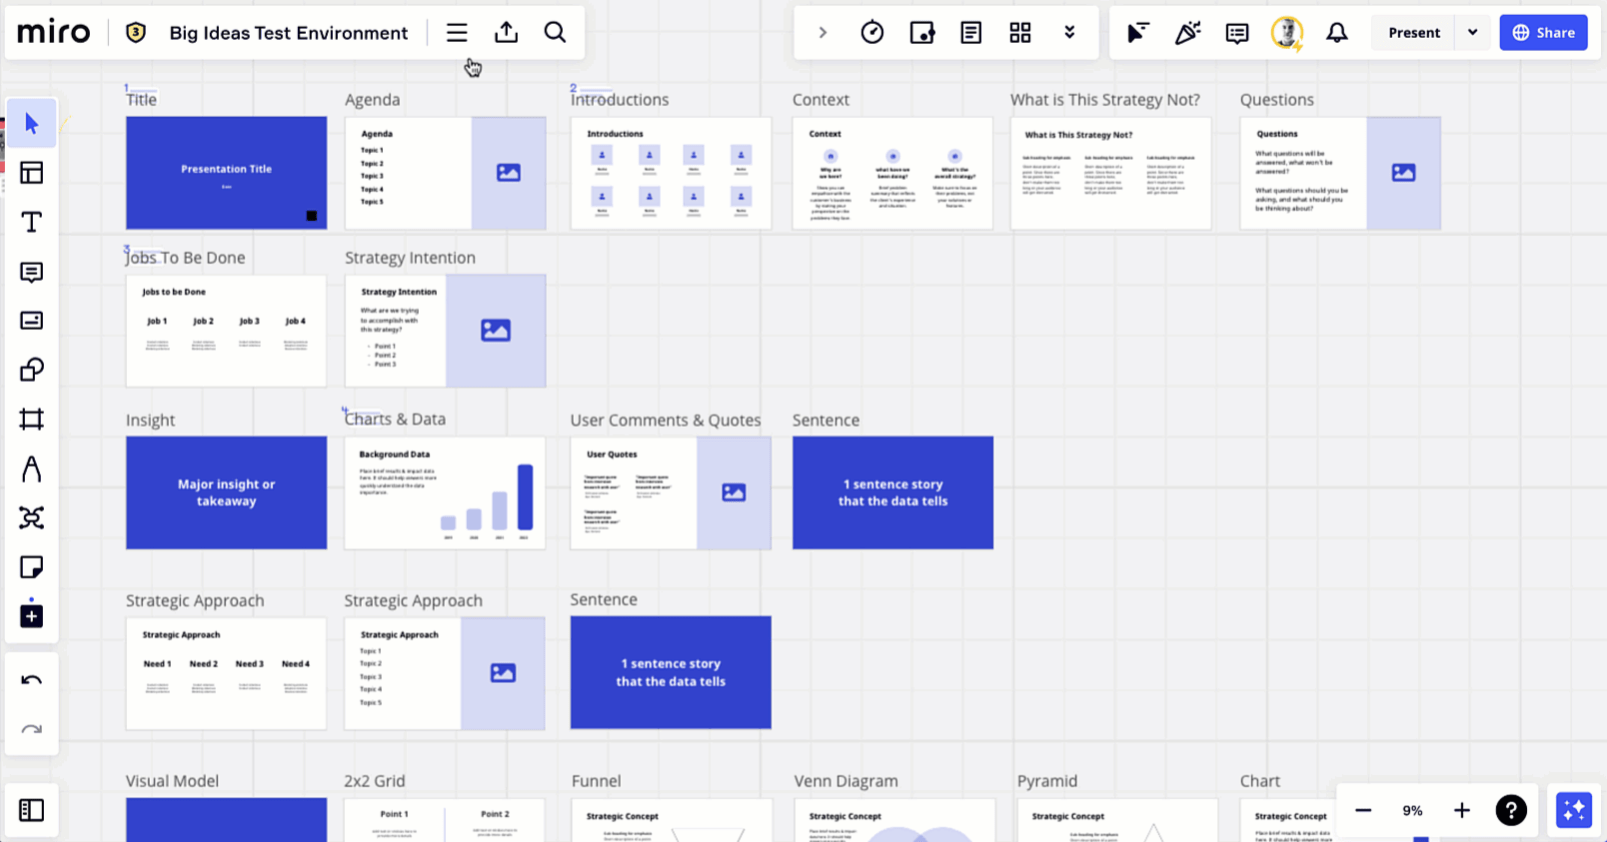The width and height of the screenshot is (1607, 842).
Task: Click the Present button
Action: [x=1414, y=33]
